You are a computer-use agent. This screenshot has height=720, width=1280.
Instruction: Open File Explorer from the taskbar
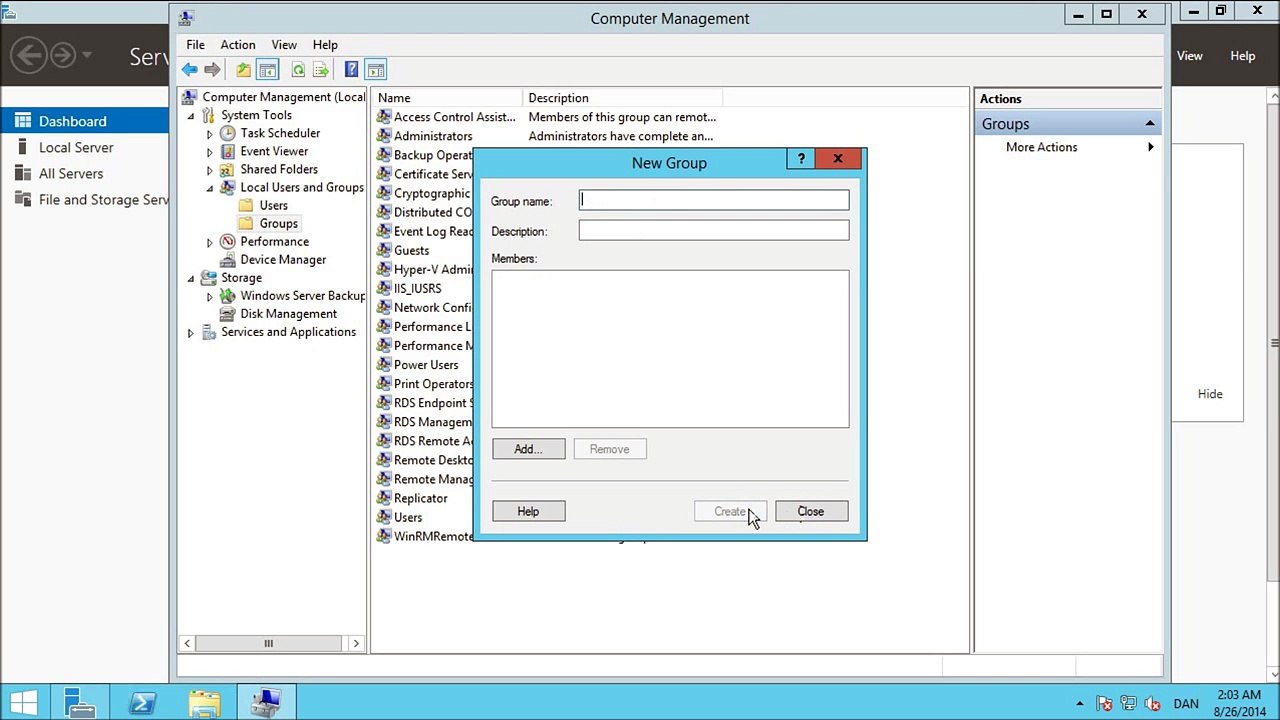pyautogui.click(x=204, y=703)
